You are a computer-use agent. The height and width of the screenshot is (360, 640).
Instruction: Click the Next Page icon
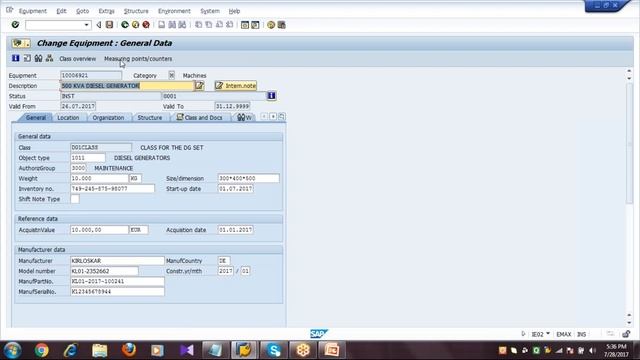click(219, 25)
